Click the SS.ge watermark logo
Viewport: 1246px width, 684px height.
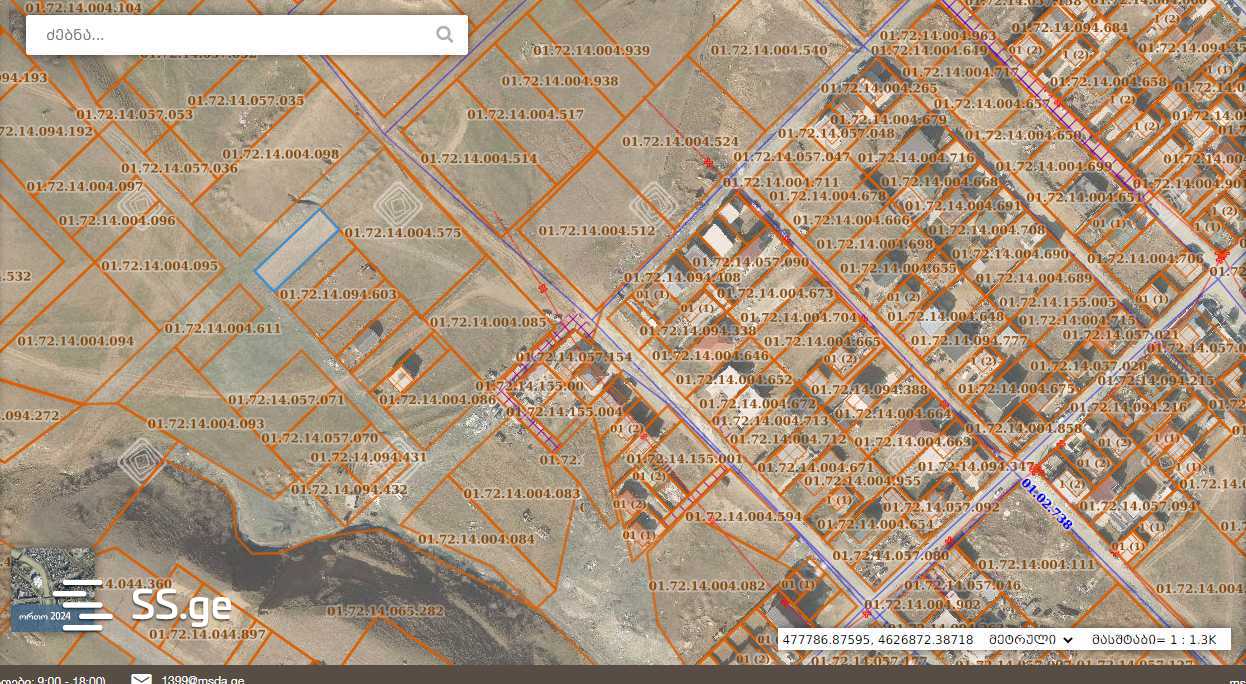[x=181, y=604]
